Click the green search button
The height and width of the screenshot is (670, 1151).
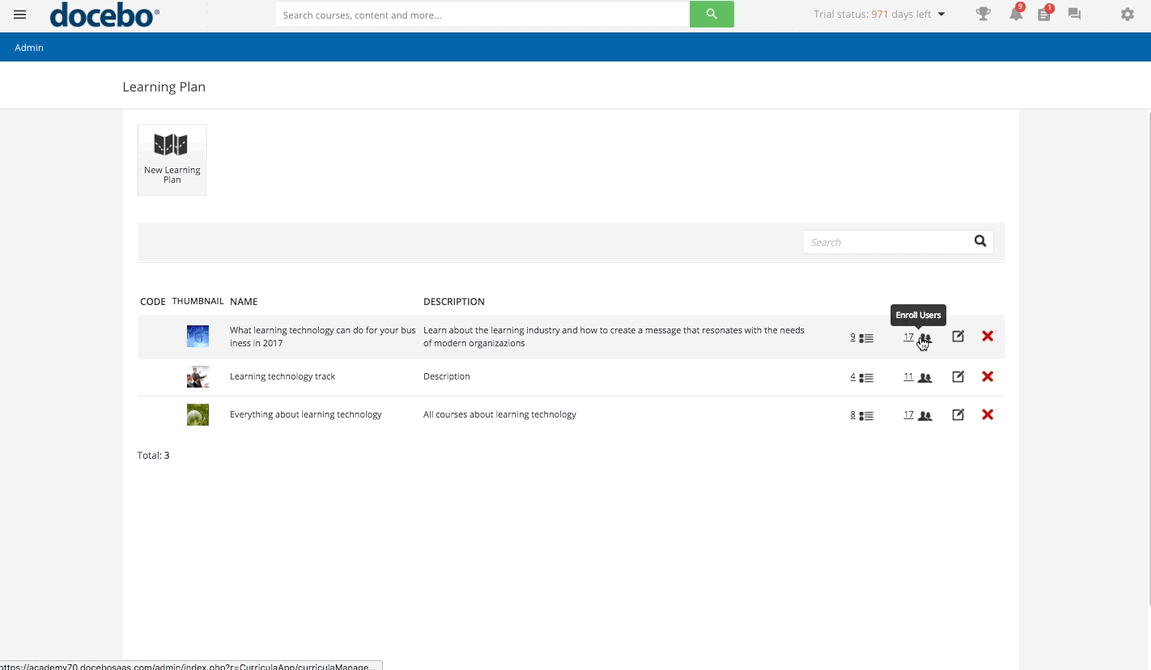[711, 14]
